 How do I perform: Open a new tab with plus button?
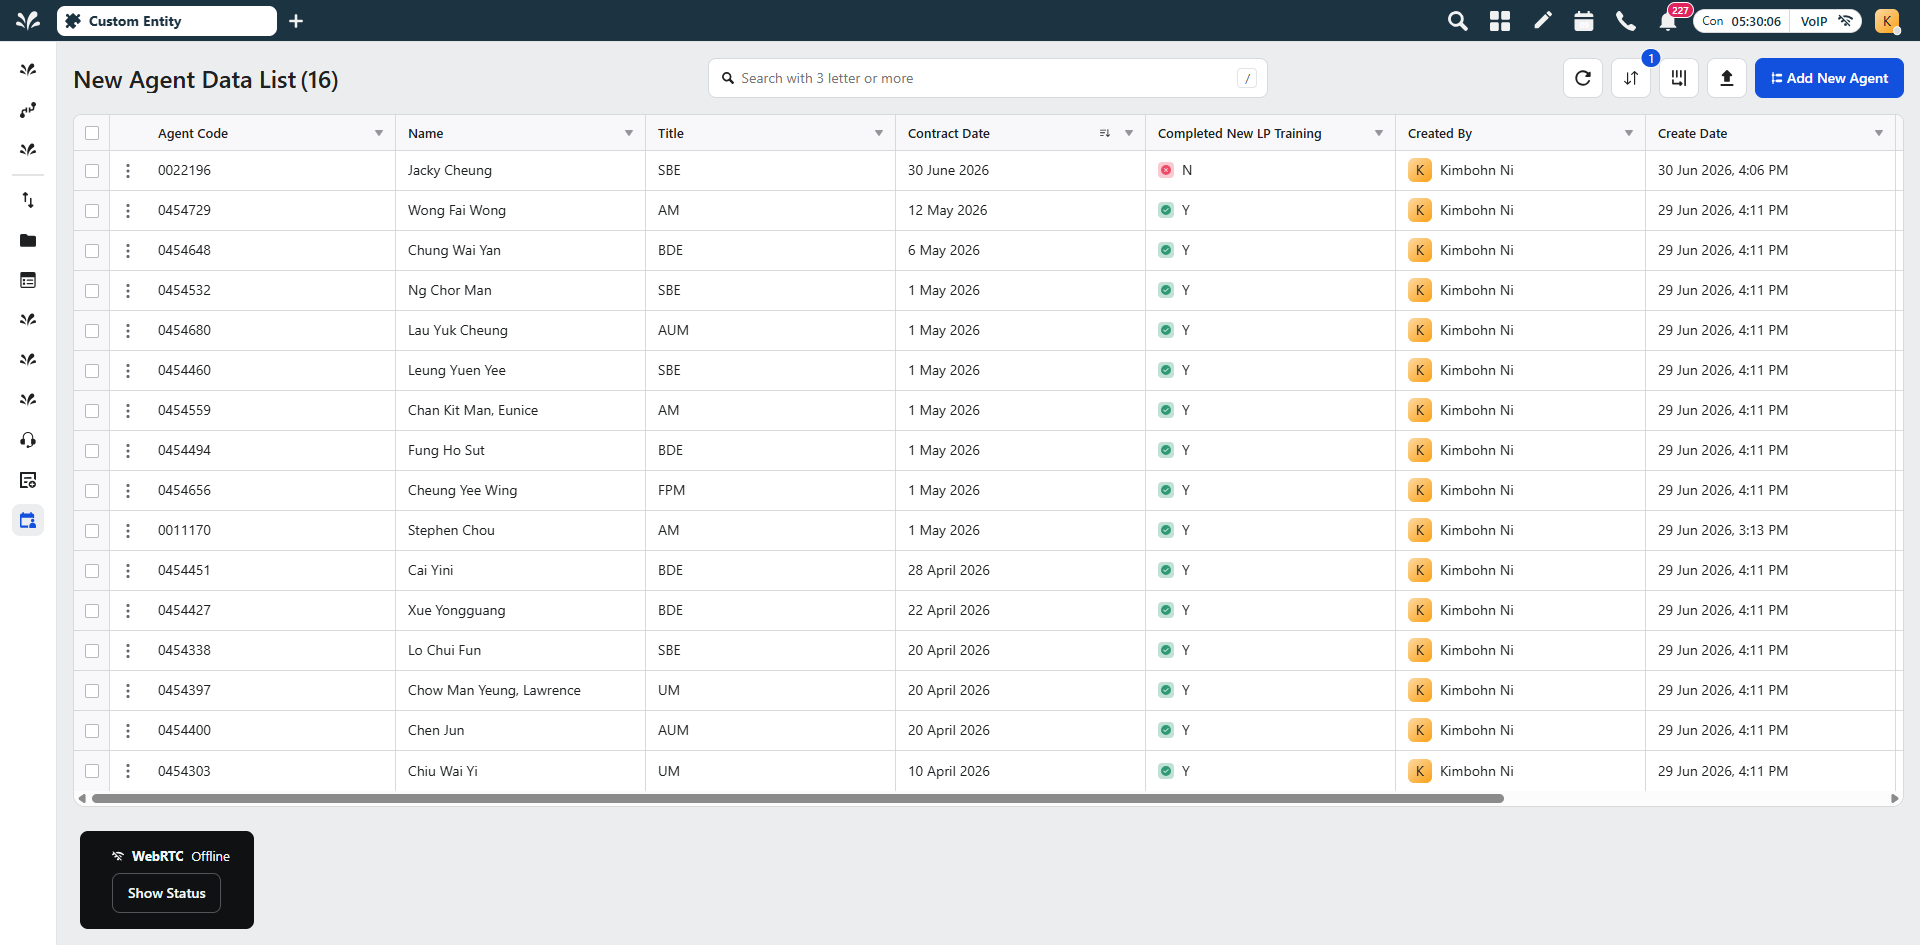[296, 21]
